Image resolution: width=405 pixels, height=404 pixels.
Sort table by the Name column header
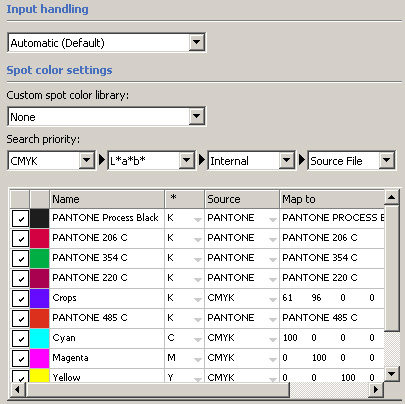pyautogui.click(x=107, y=199)
